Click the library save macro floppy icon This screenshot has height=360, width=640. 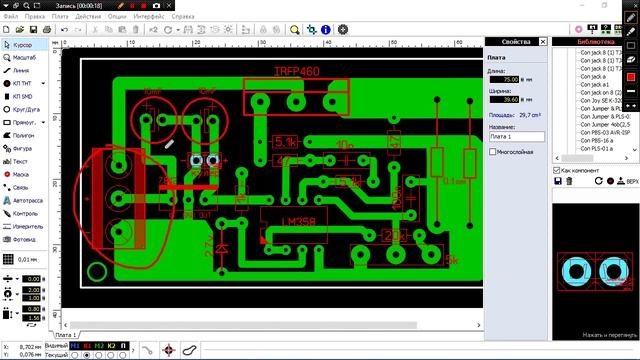pos(558,181)
